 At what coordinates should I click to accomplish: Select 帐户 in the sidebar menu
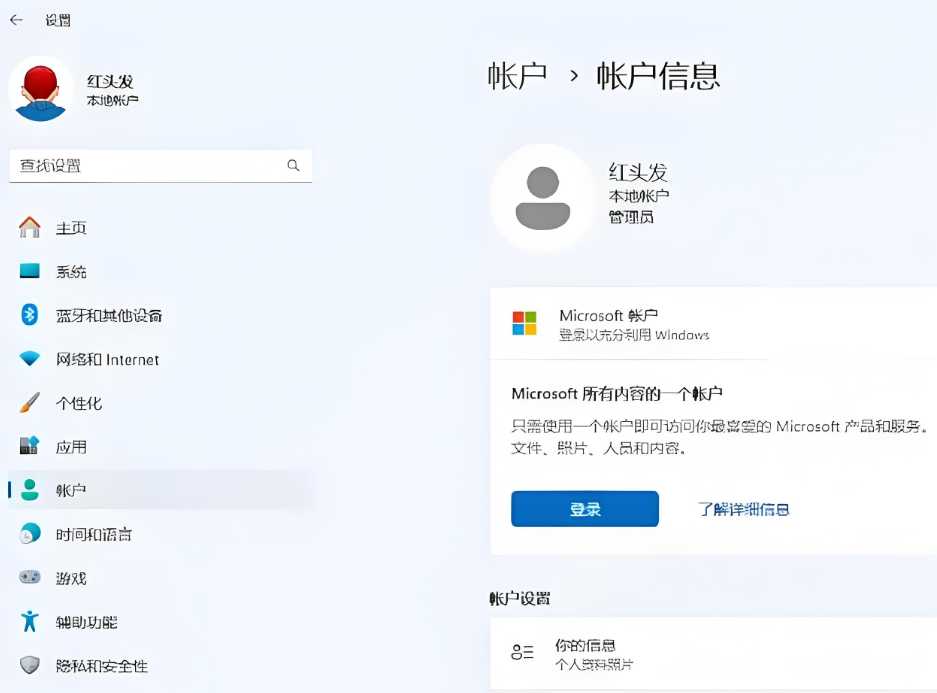(70, 490)
